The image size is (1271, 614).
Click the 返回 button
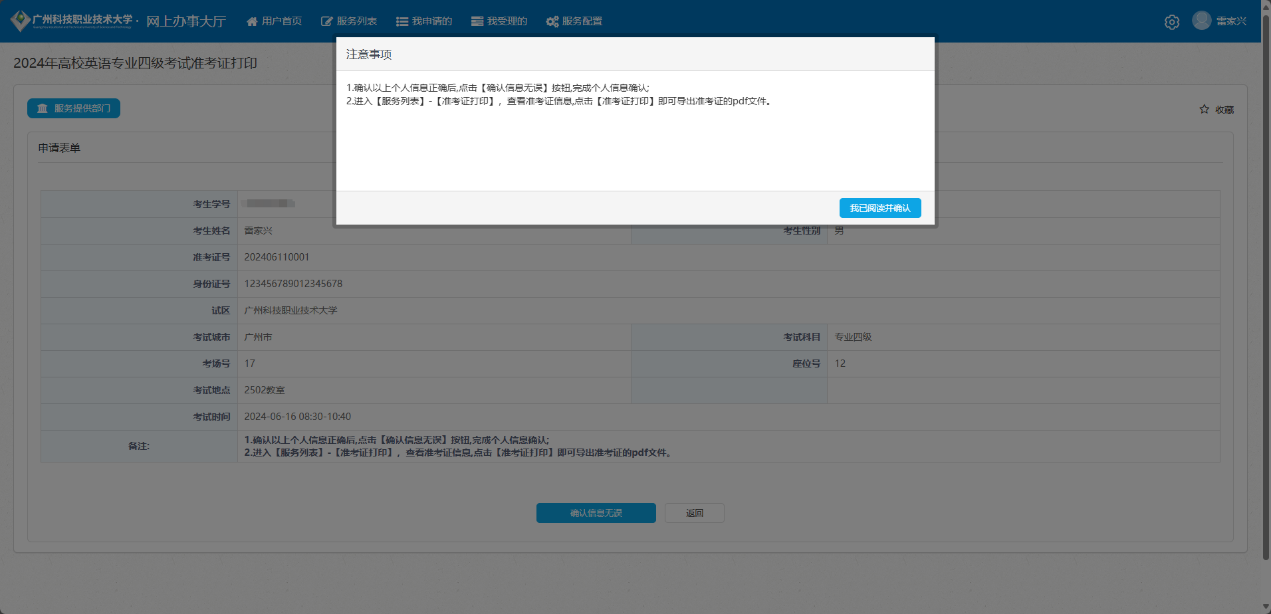pos(694,512)
